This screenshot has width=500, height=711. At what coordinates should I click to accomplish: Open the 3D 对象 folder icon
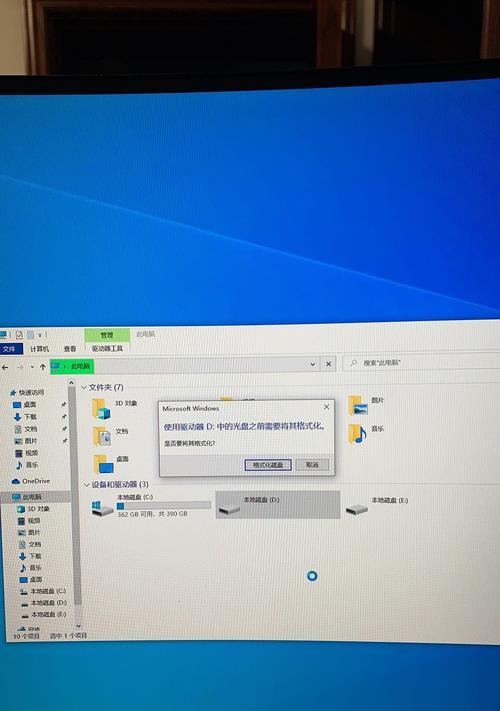pyautogui.click(x=101, y=409)
